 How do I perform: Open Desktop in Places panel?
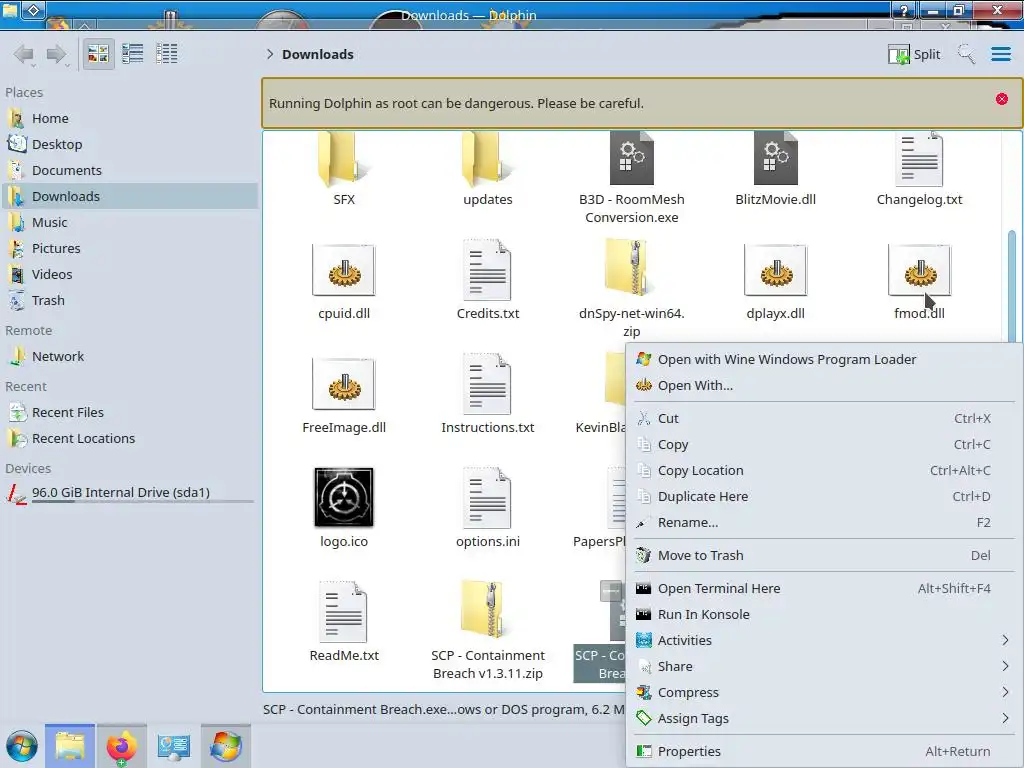click(x=129, y=144)
